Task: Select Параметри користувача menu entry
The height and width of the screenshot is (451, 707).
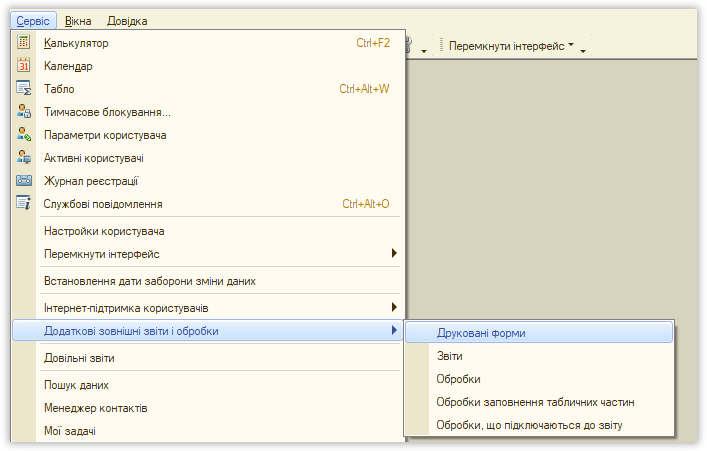Action: click(207, 135)
